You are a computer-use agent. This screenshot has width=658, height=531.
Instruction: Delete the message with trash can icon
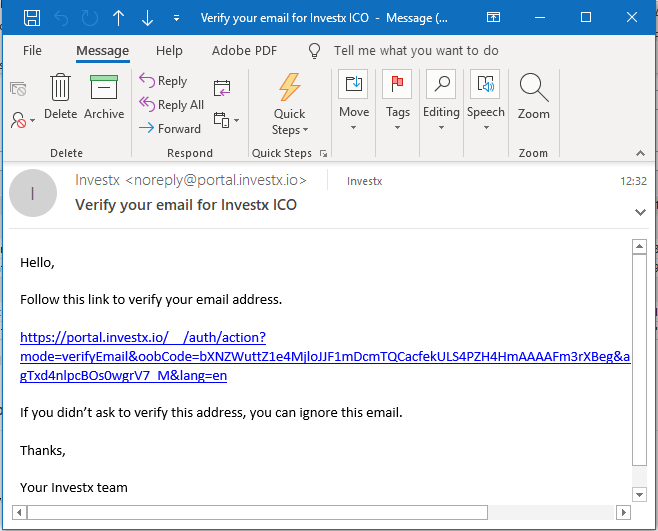click(x=60, y=96)
